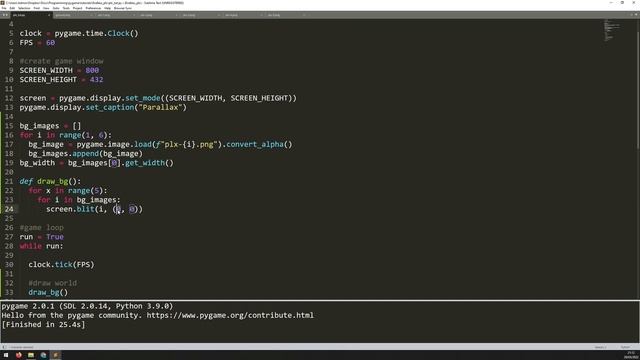Open the Tools menu

[x=66, y=8]
